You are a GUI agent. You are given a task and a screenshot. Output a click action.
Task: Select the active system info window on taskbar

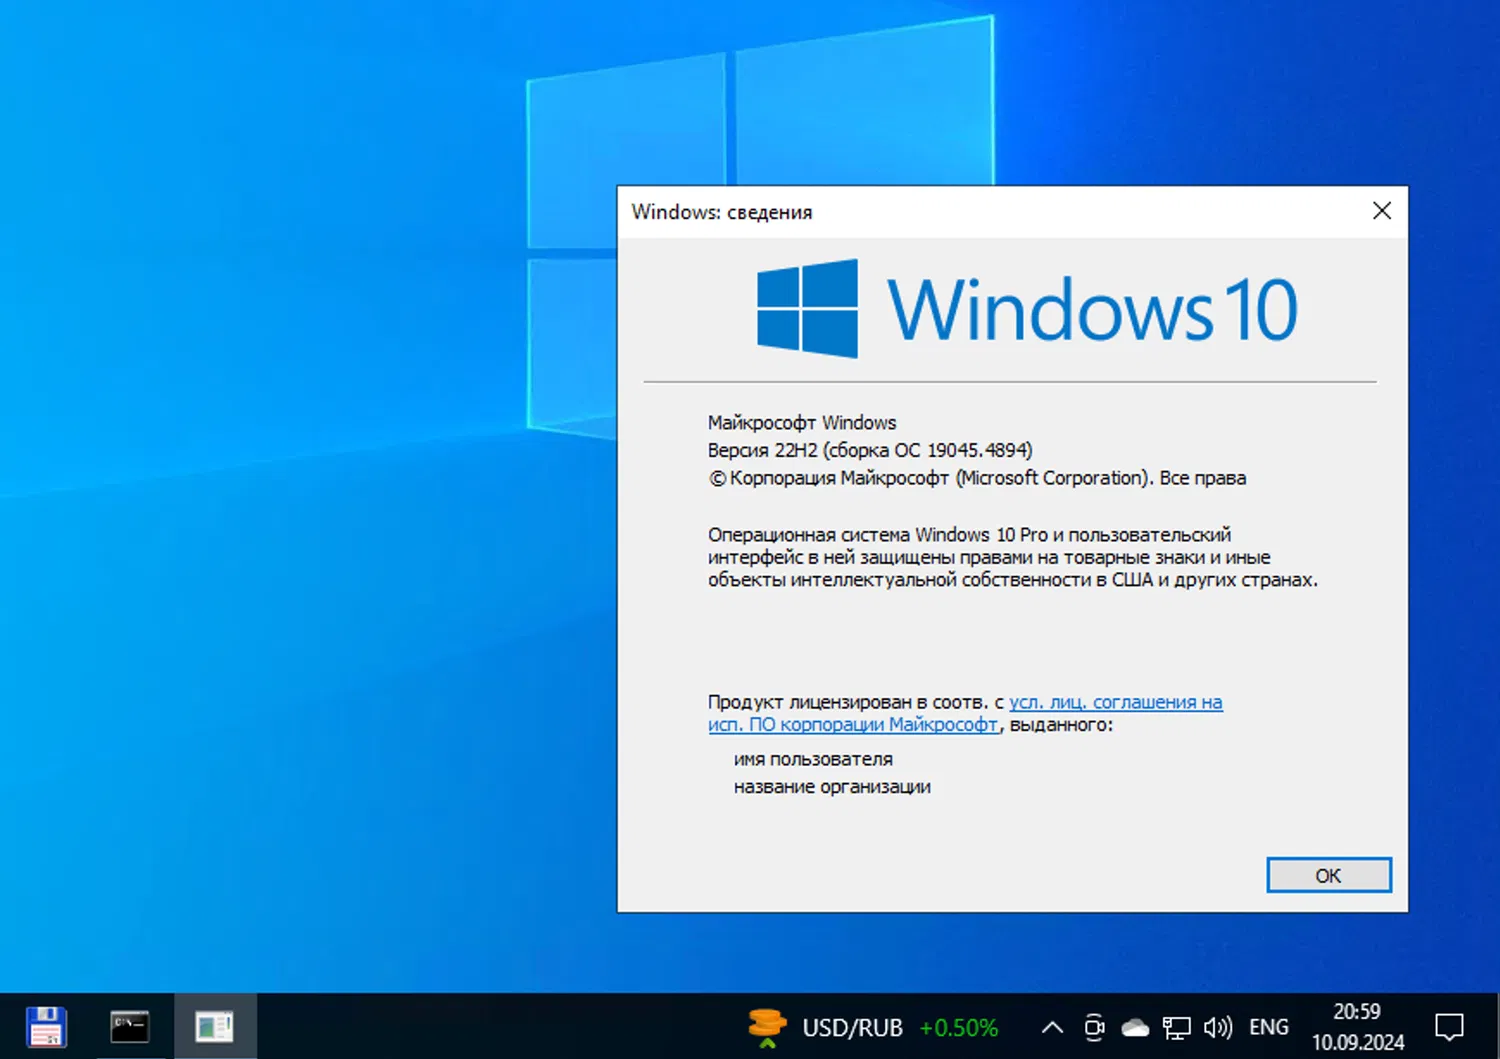[x=216, y=1026]
